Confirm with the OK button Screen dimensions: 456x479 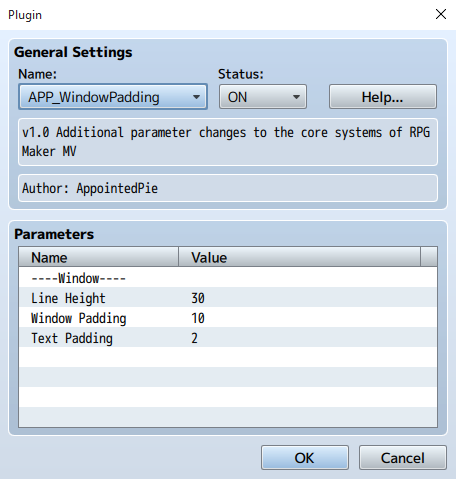coord(305,458)
